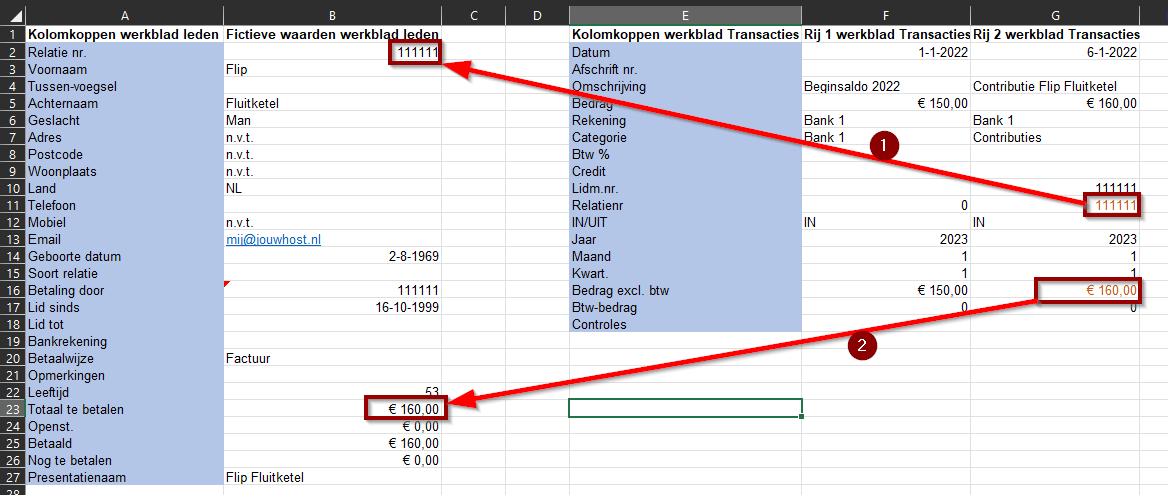Viewport: 1168px width, 495px height.
Task: Click header 'Rij 1 werkblad Transacties'
Action: point(886,34)
